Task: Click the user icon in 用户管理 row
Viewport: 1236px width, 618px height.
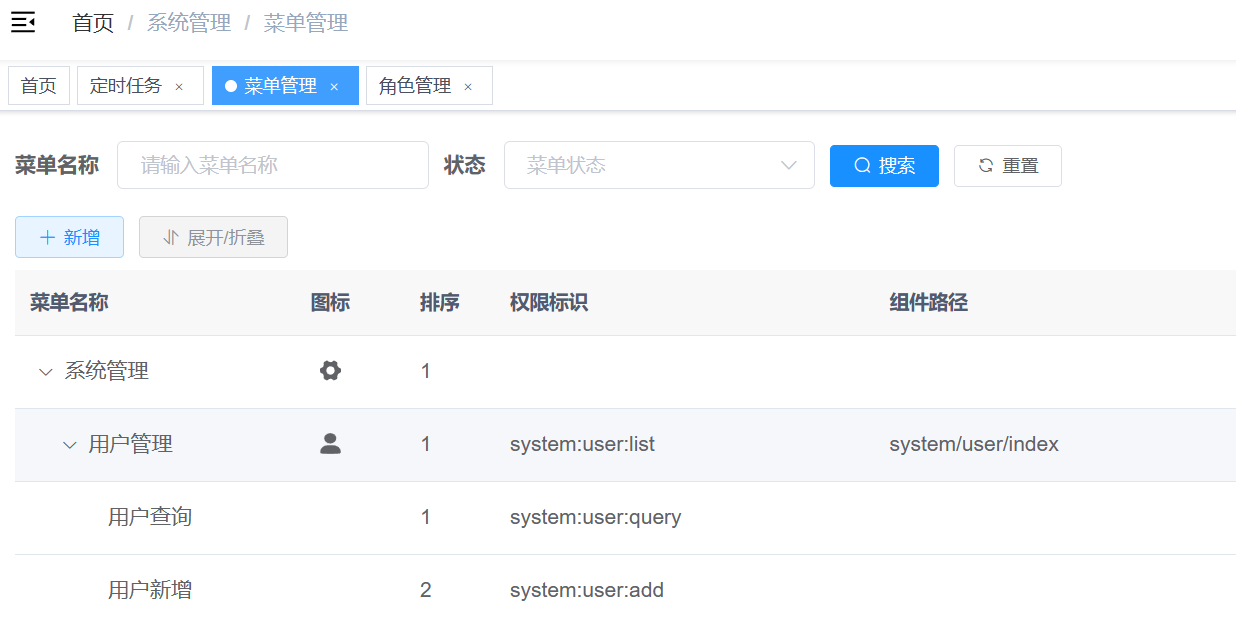Action: pyautogui.click(x=330, y=444)
